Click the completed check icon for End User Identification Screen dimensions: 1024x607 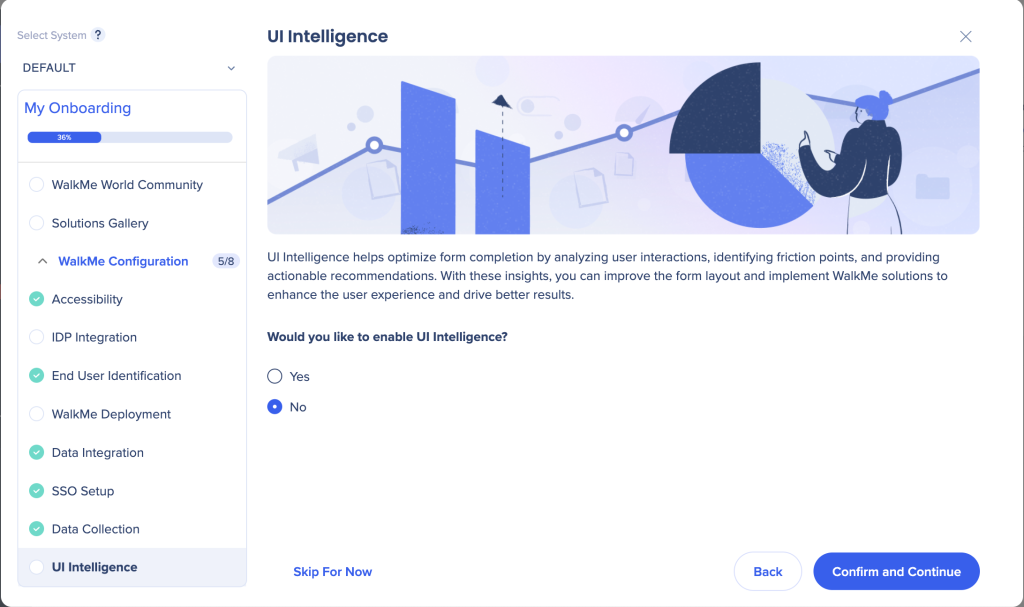click(x=37, y=376)
